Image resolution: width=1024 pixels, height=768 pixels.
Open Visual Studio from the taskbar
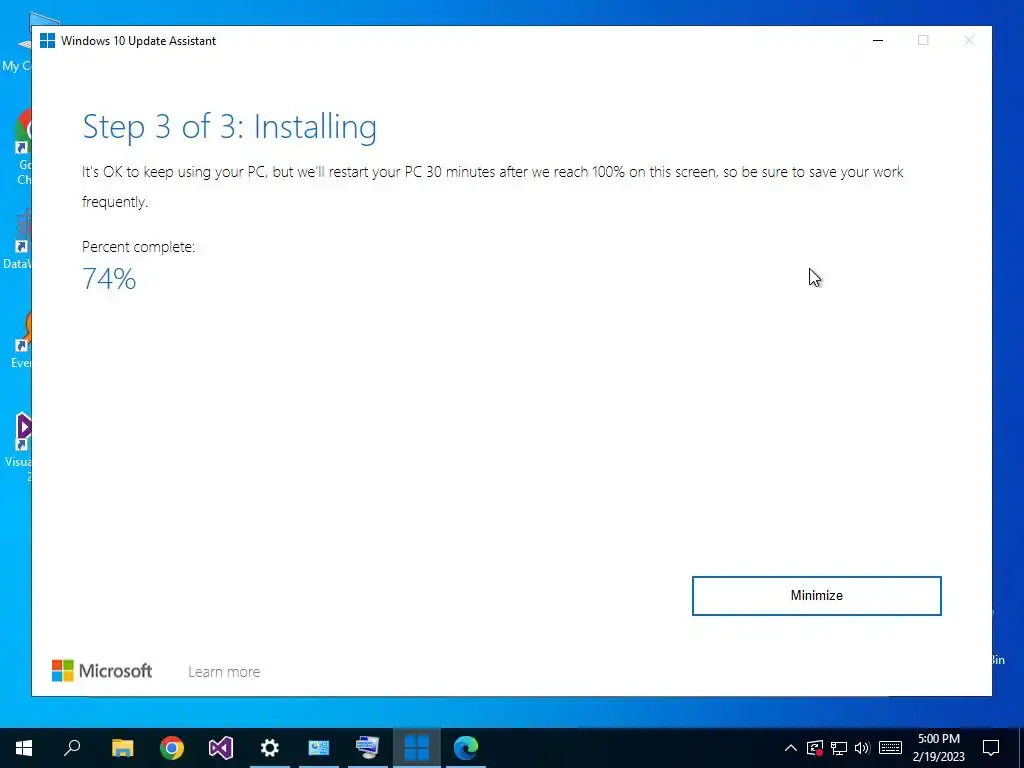click(x=221, y=748)
